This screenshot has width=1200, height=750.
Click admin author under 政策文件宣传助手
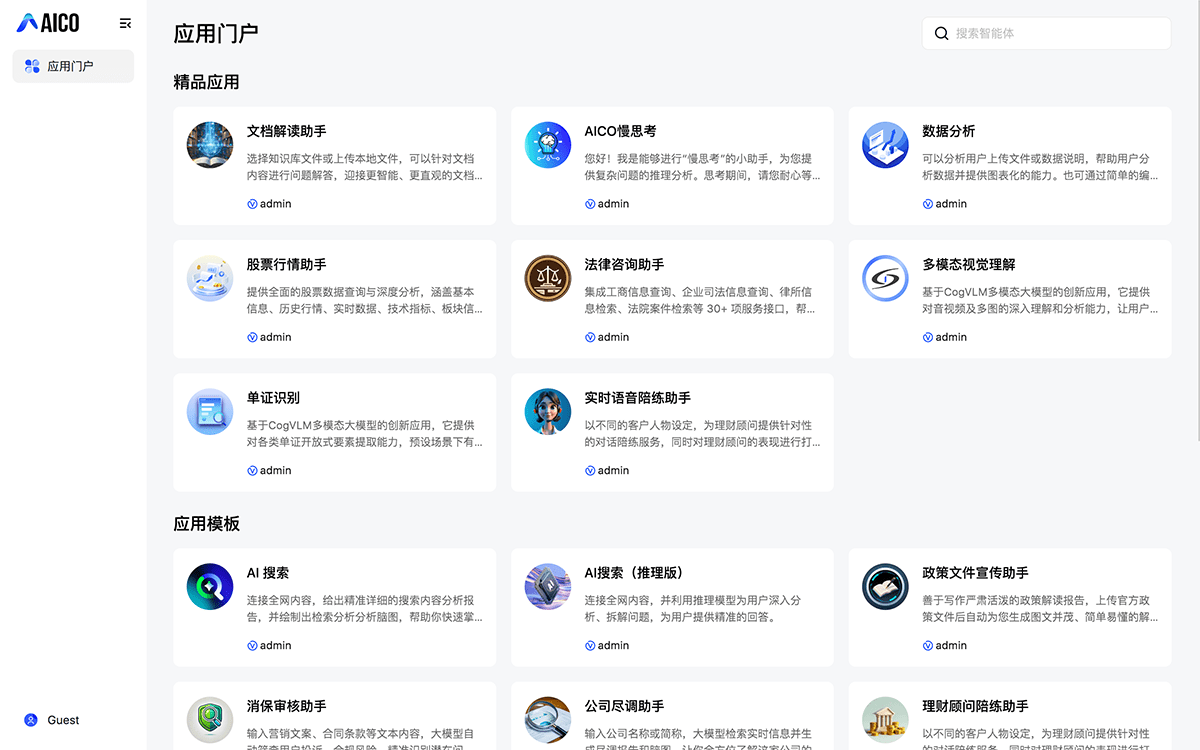coord(944,645)
